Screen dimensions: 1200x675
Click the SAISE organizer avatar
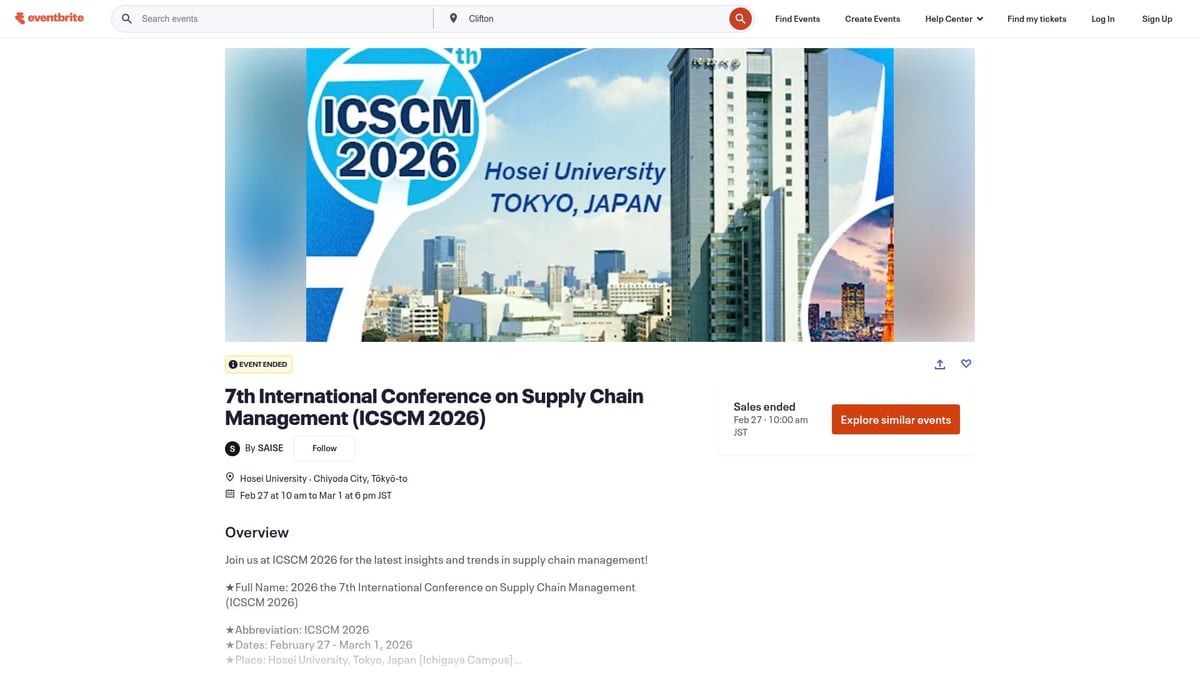[x=231, y=448]
